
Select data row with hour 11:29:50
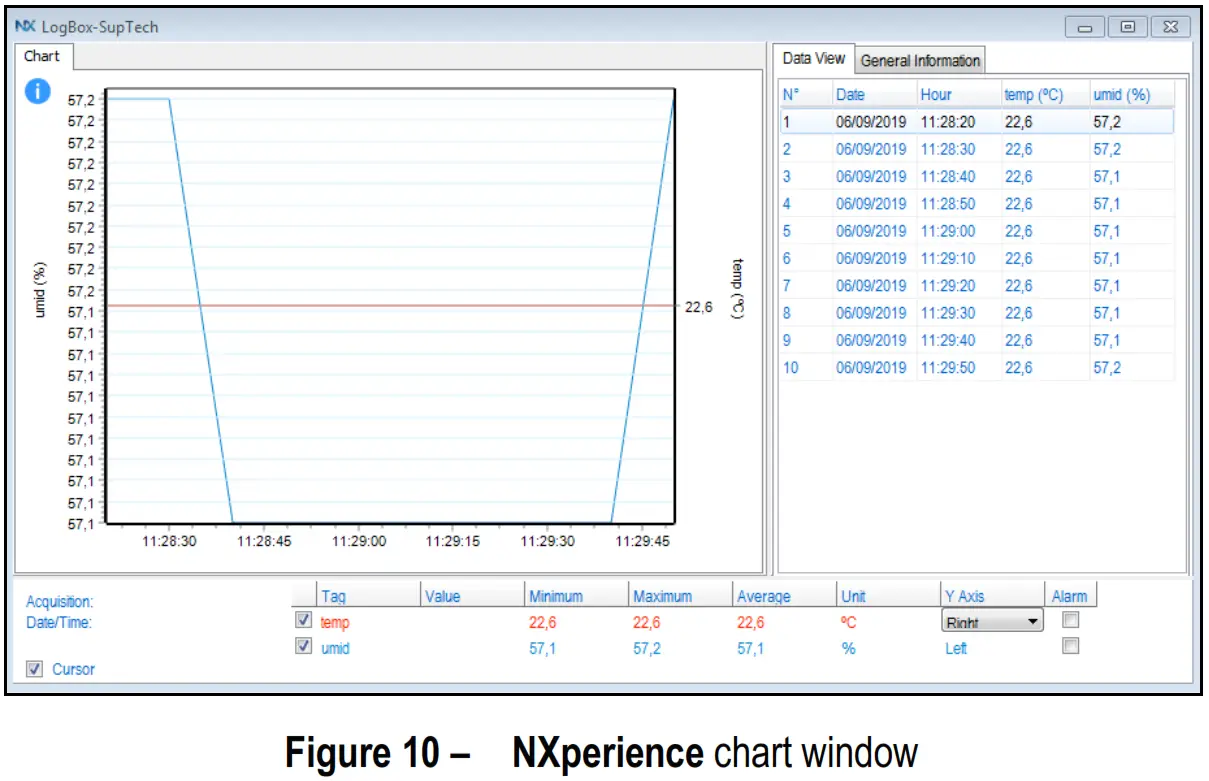click(x=976, y=367)
